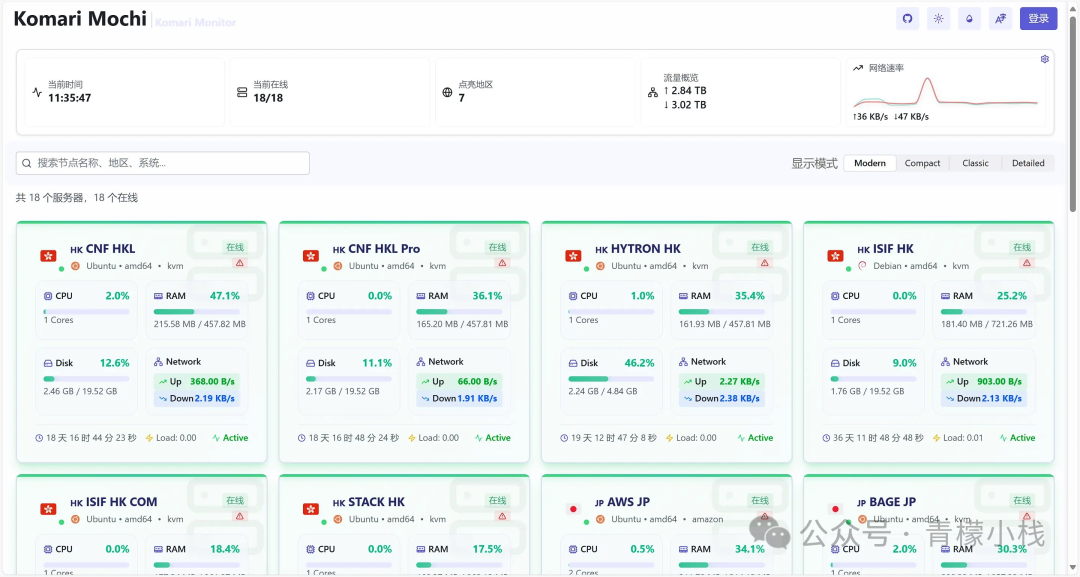This screenshot has height=577, width=1080.
Task: Click the warning triangle on STACK HK card
Action: [502, 516]
